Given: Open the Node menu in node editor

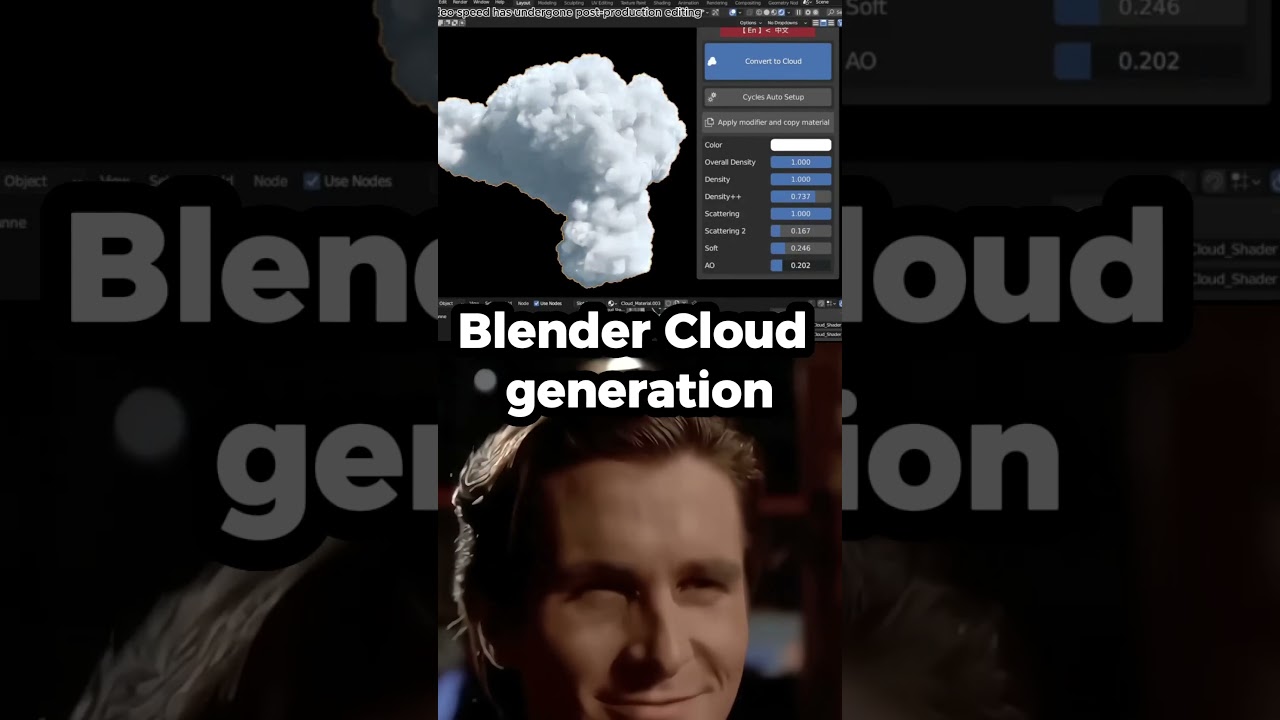Looking at the screenshot, I should (523, 303).
